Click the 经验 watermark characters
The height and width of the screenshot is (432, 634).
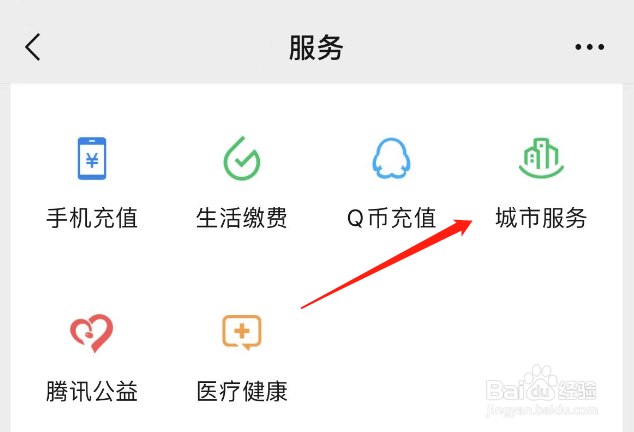(x=577, y=390)
